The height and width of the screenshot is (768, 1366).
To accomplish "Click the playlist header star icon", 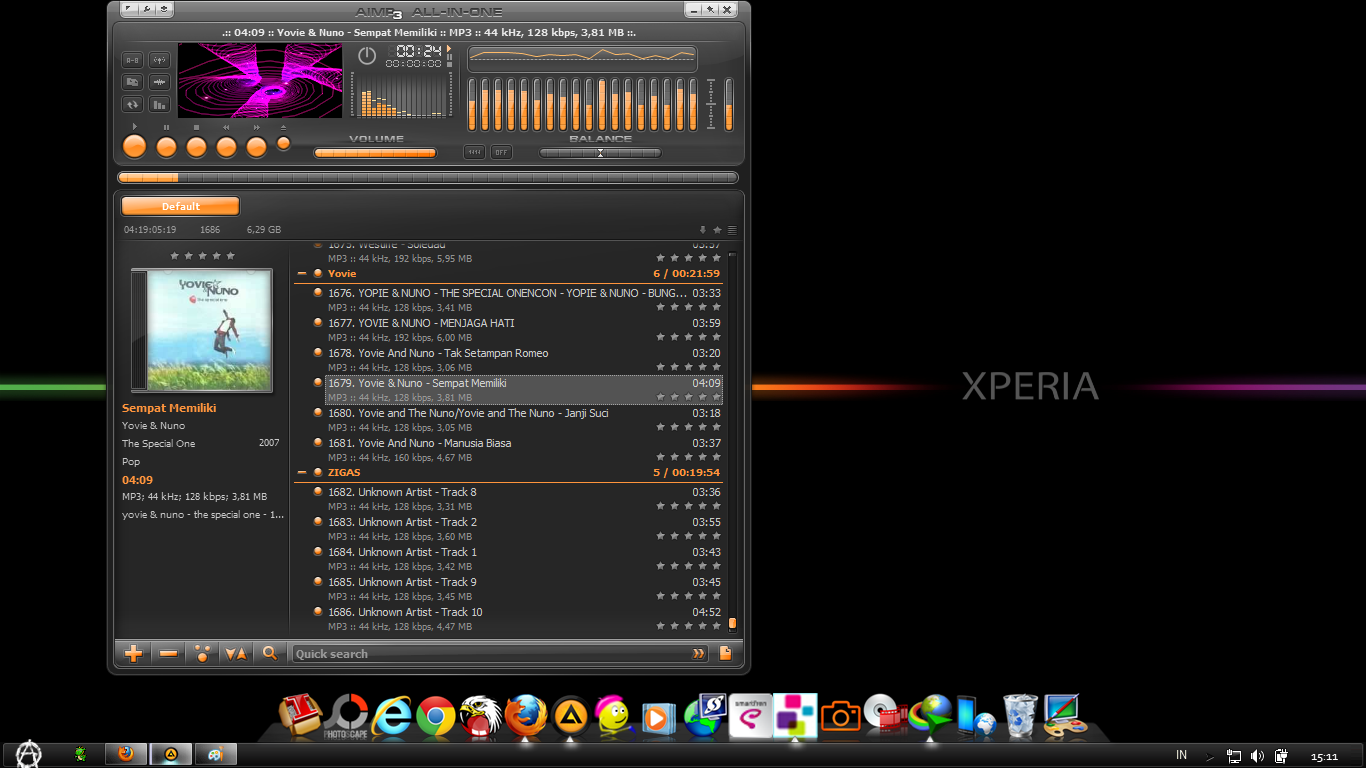I will tap(717, 230).
